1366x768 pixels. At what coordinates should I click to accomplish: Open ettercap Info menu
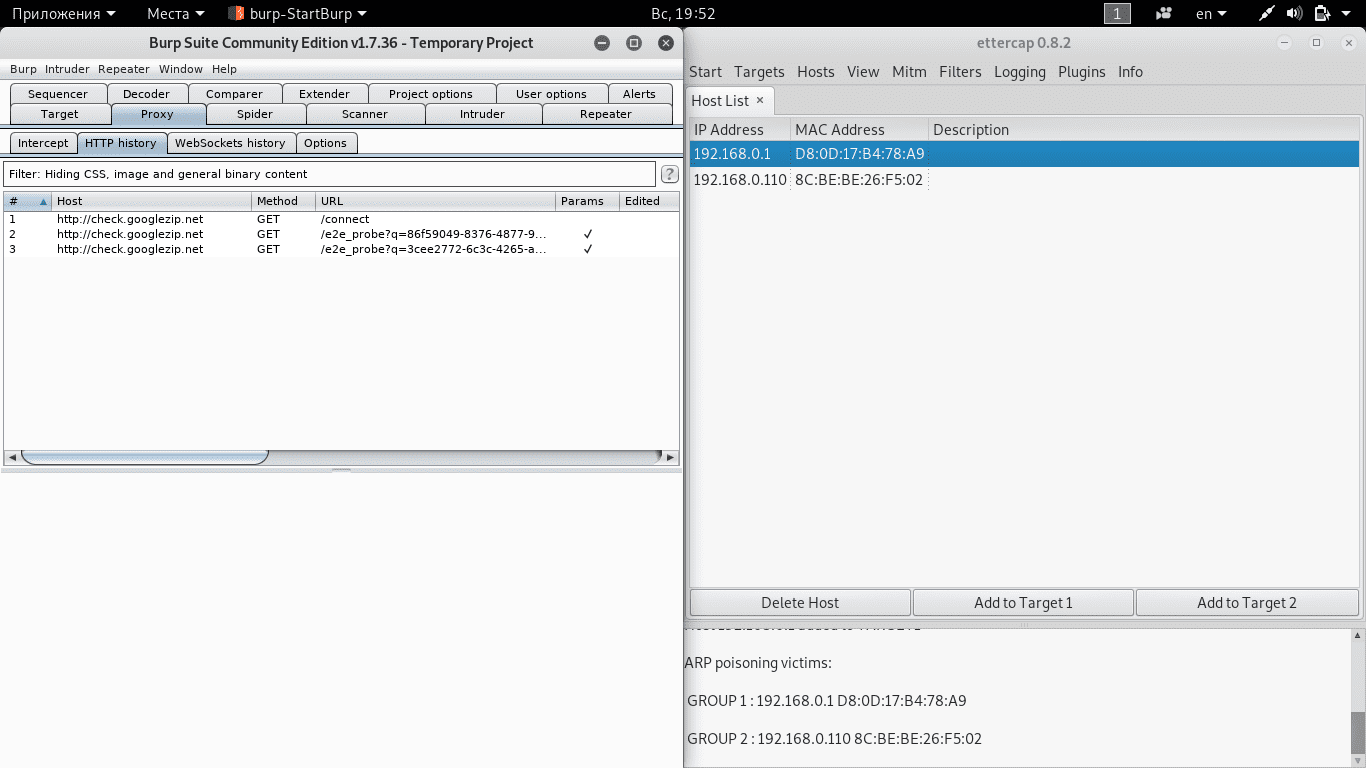pos(1130,72)
